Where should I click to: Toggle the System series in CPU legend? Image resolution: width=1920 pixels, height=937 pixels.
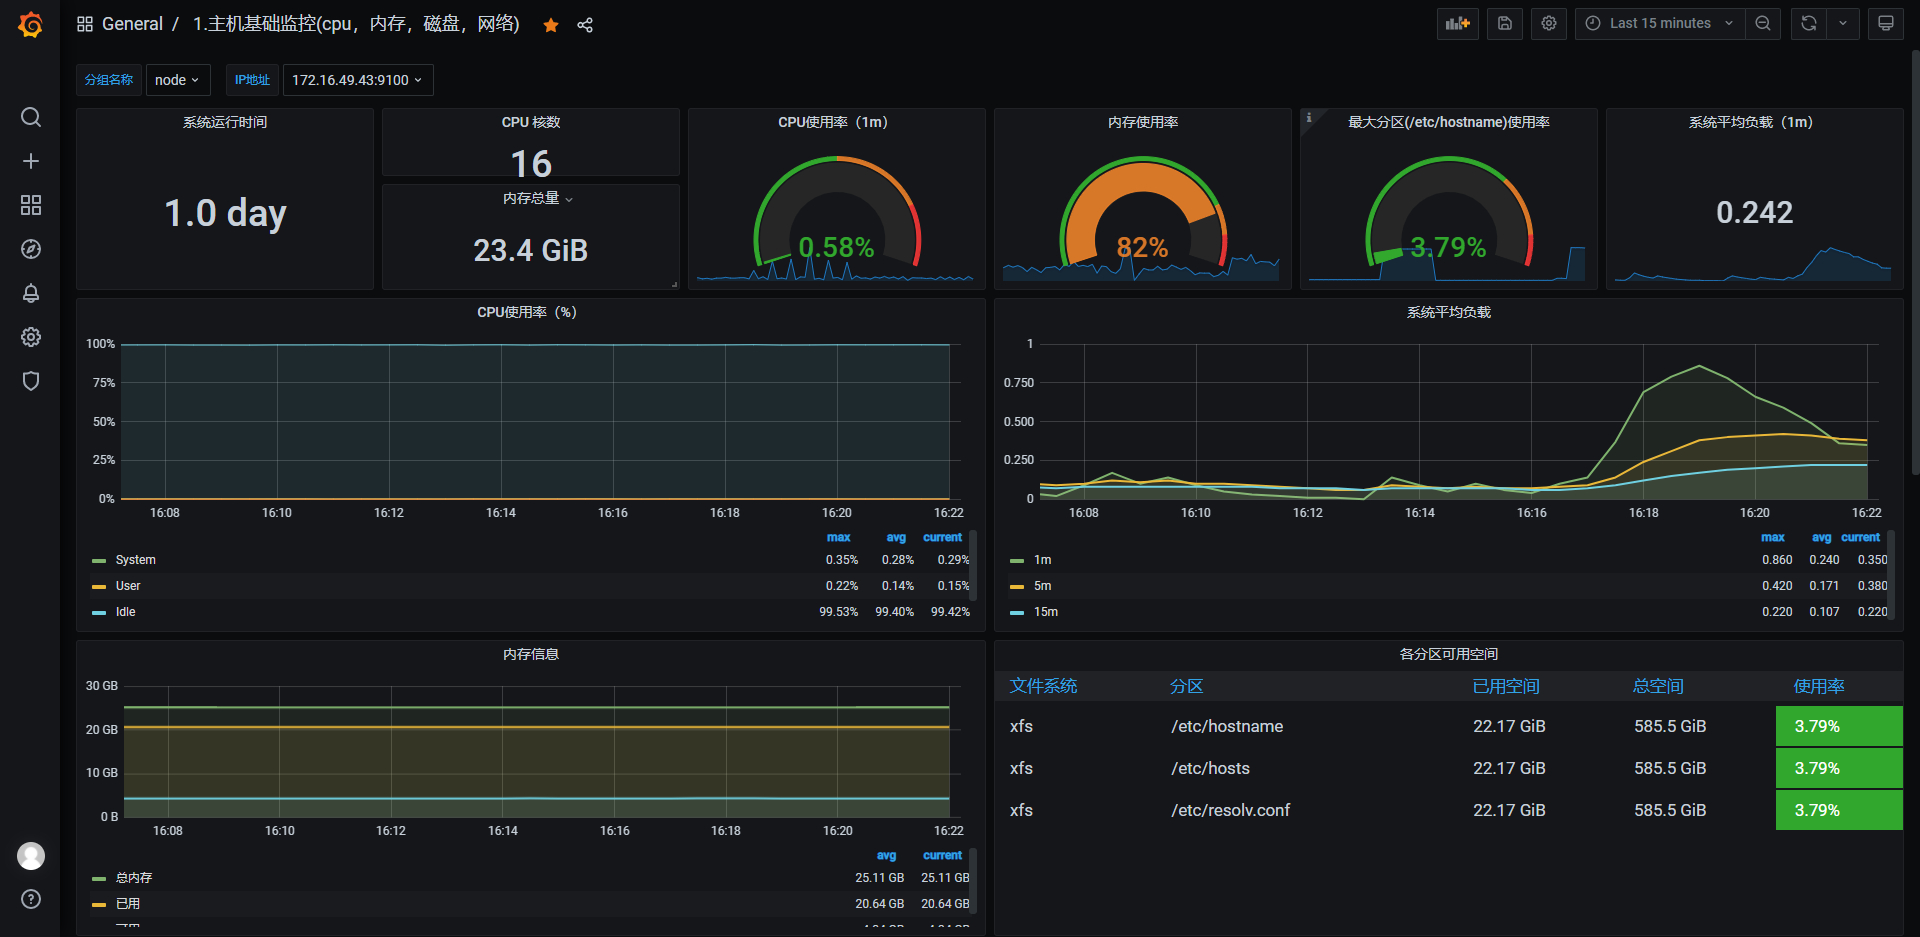135,560
